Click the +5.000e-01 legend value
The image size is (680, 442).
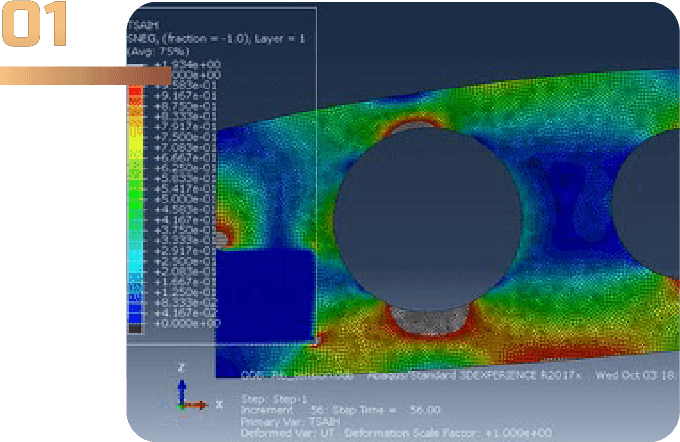pyautogui.click(x=185, y=199)
